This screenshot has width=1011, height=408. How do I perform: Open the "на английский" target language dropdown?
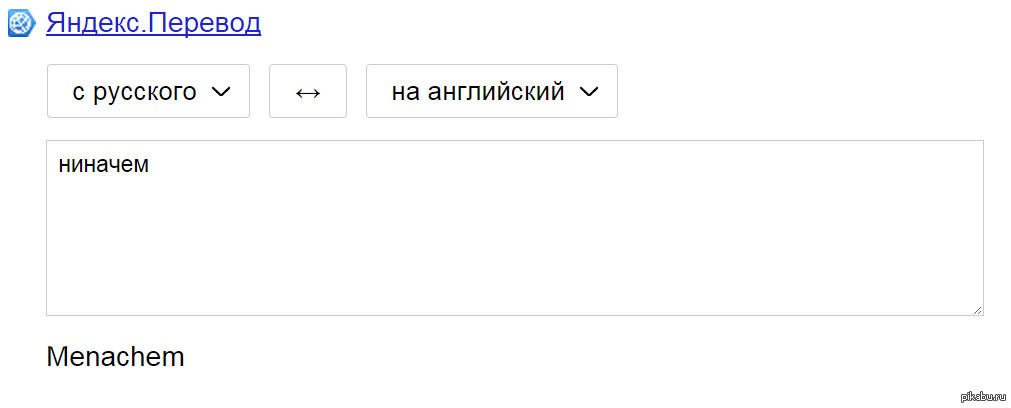tap(491, 91)
